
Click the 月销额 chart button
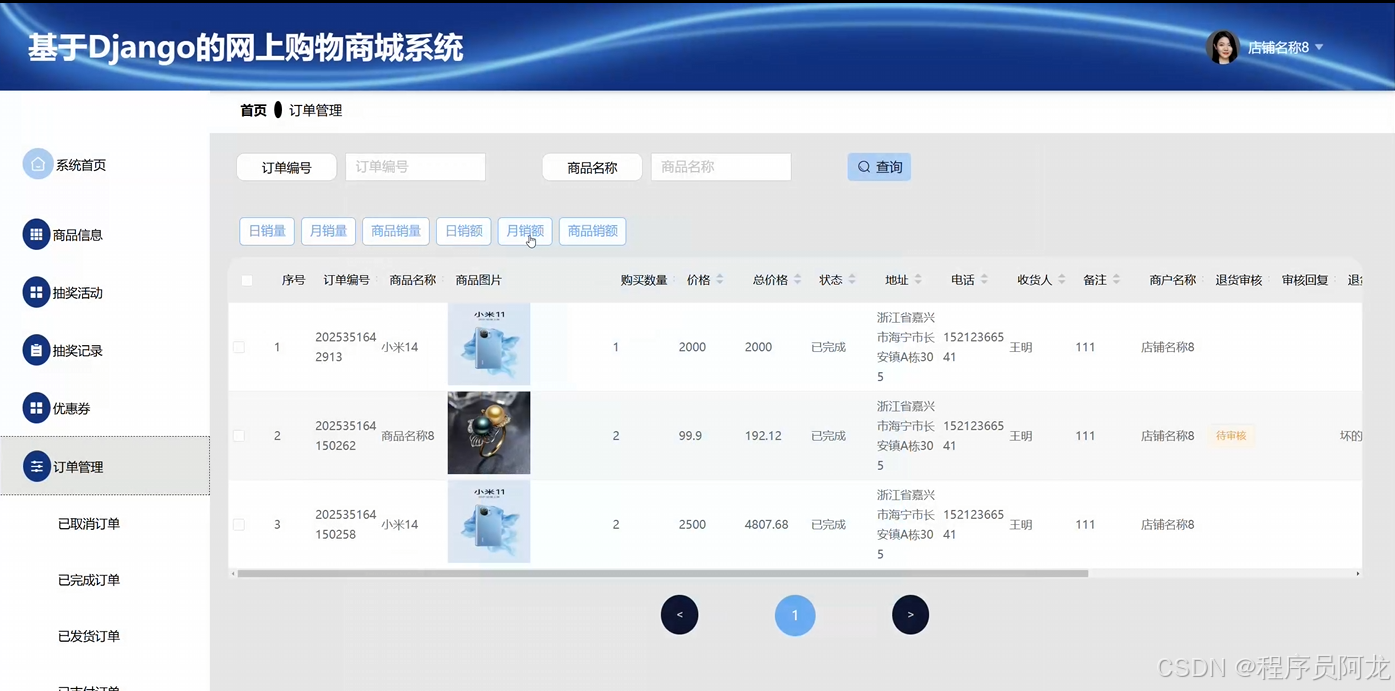tap(525, 231)
